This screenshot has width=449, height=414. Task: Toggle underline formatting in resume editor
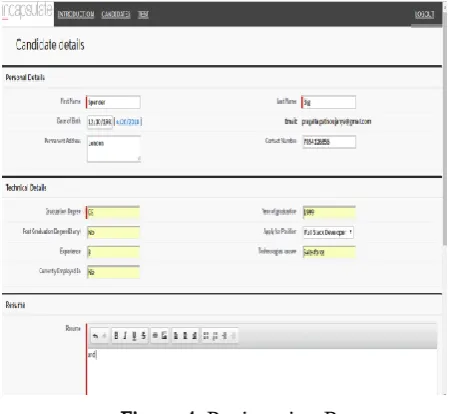click(134, 336)
